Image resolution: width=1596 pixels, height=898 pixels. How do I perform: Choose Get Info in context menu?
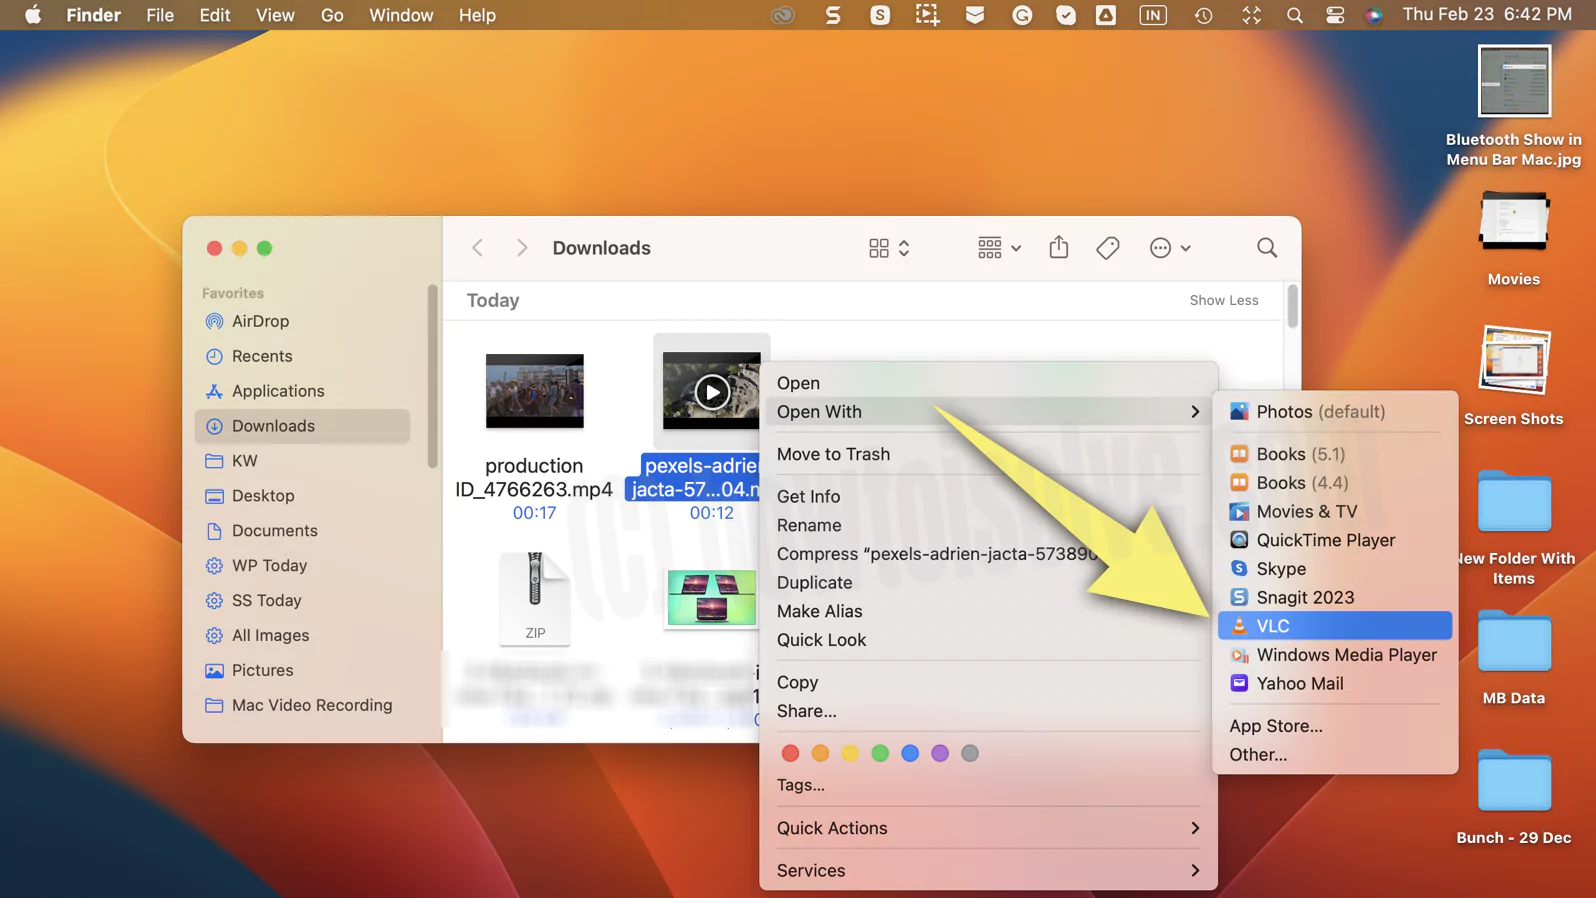[x=988, y=497]
